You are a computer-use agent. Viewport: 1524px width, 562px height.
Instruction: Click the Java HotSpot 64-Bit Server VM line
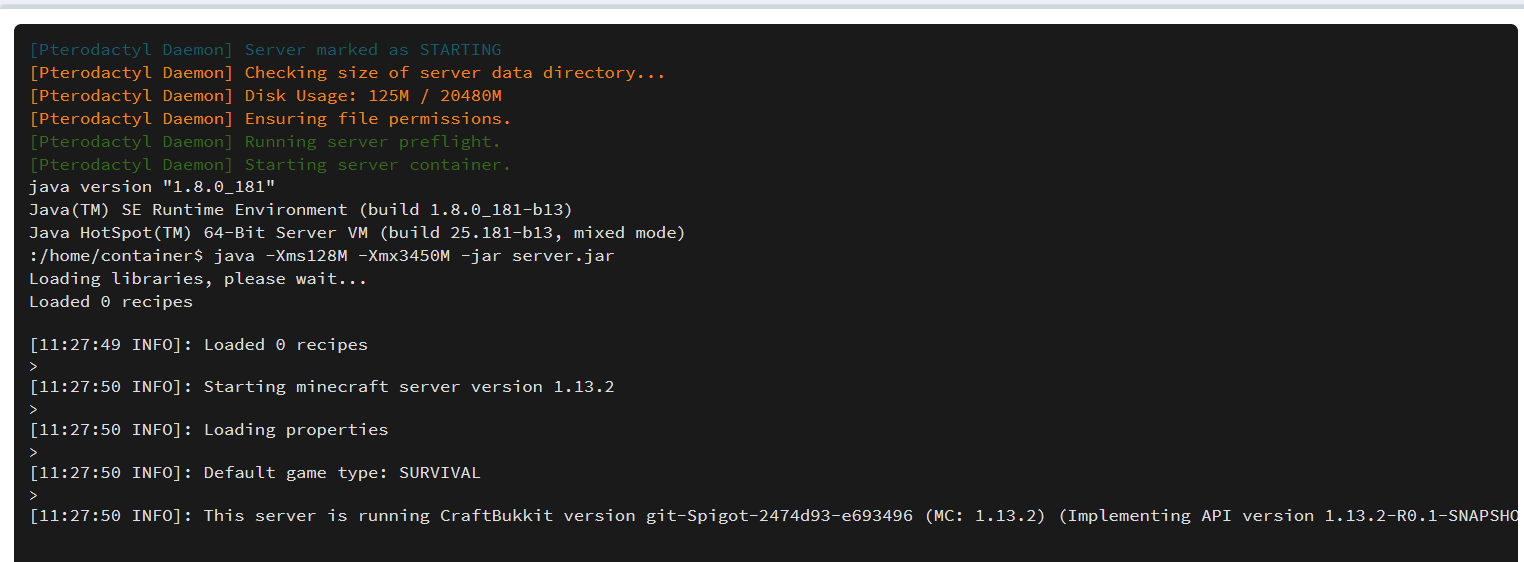tap(357, 233)
